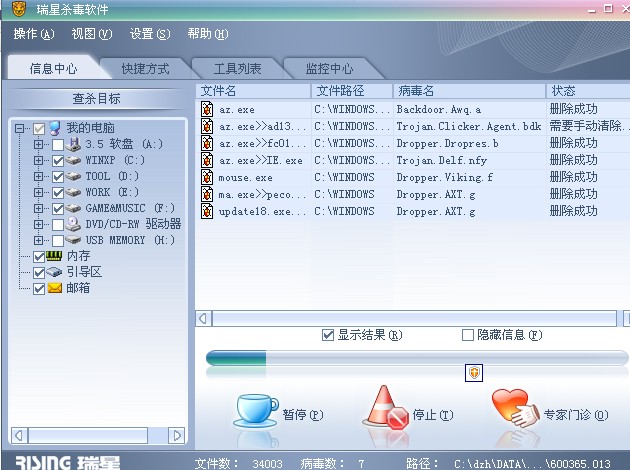This screenshot has height=470, width=630.
Task: Toggle the 我的电脑 checkbox
Action: (39, 129)
